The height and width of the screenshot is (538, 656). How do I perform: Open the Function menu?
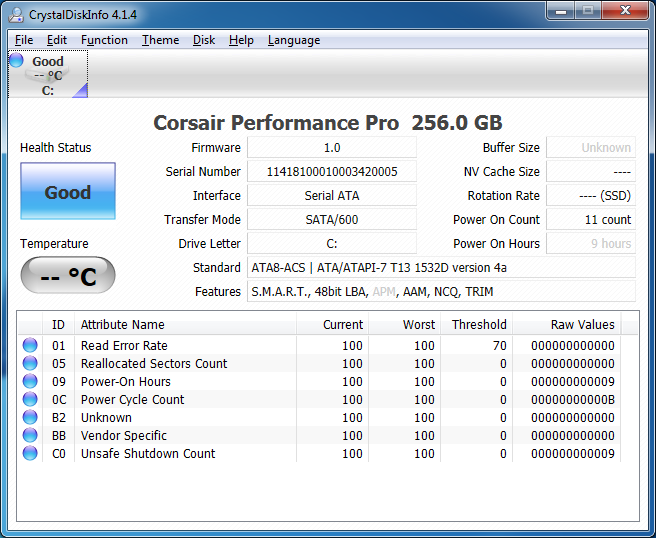coord(104,40)
